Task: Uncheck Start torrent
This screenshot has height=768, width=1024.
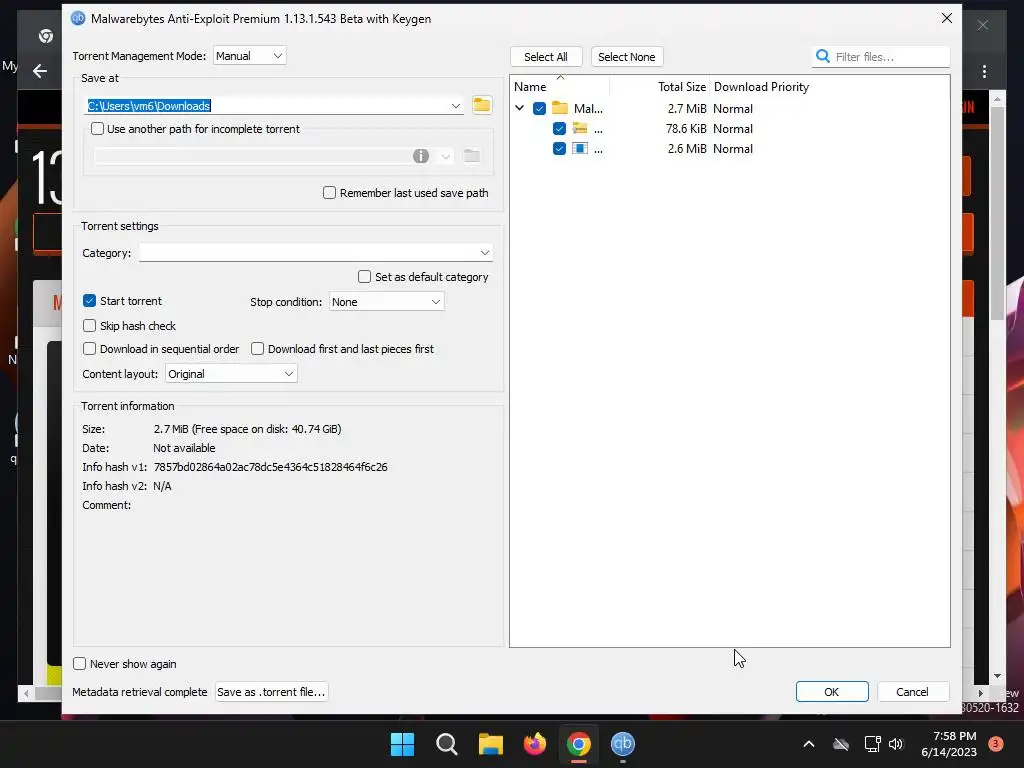Action: (89, 300)
